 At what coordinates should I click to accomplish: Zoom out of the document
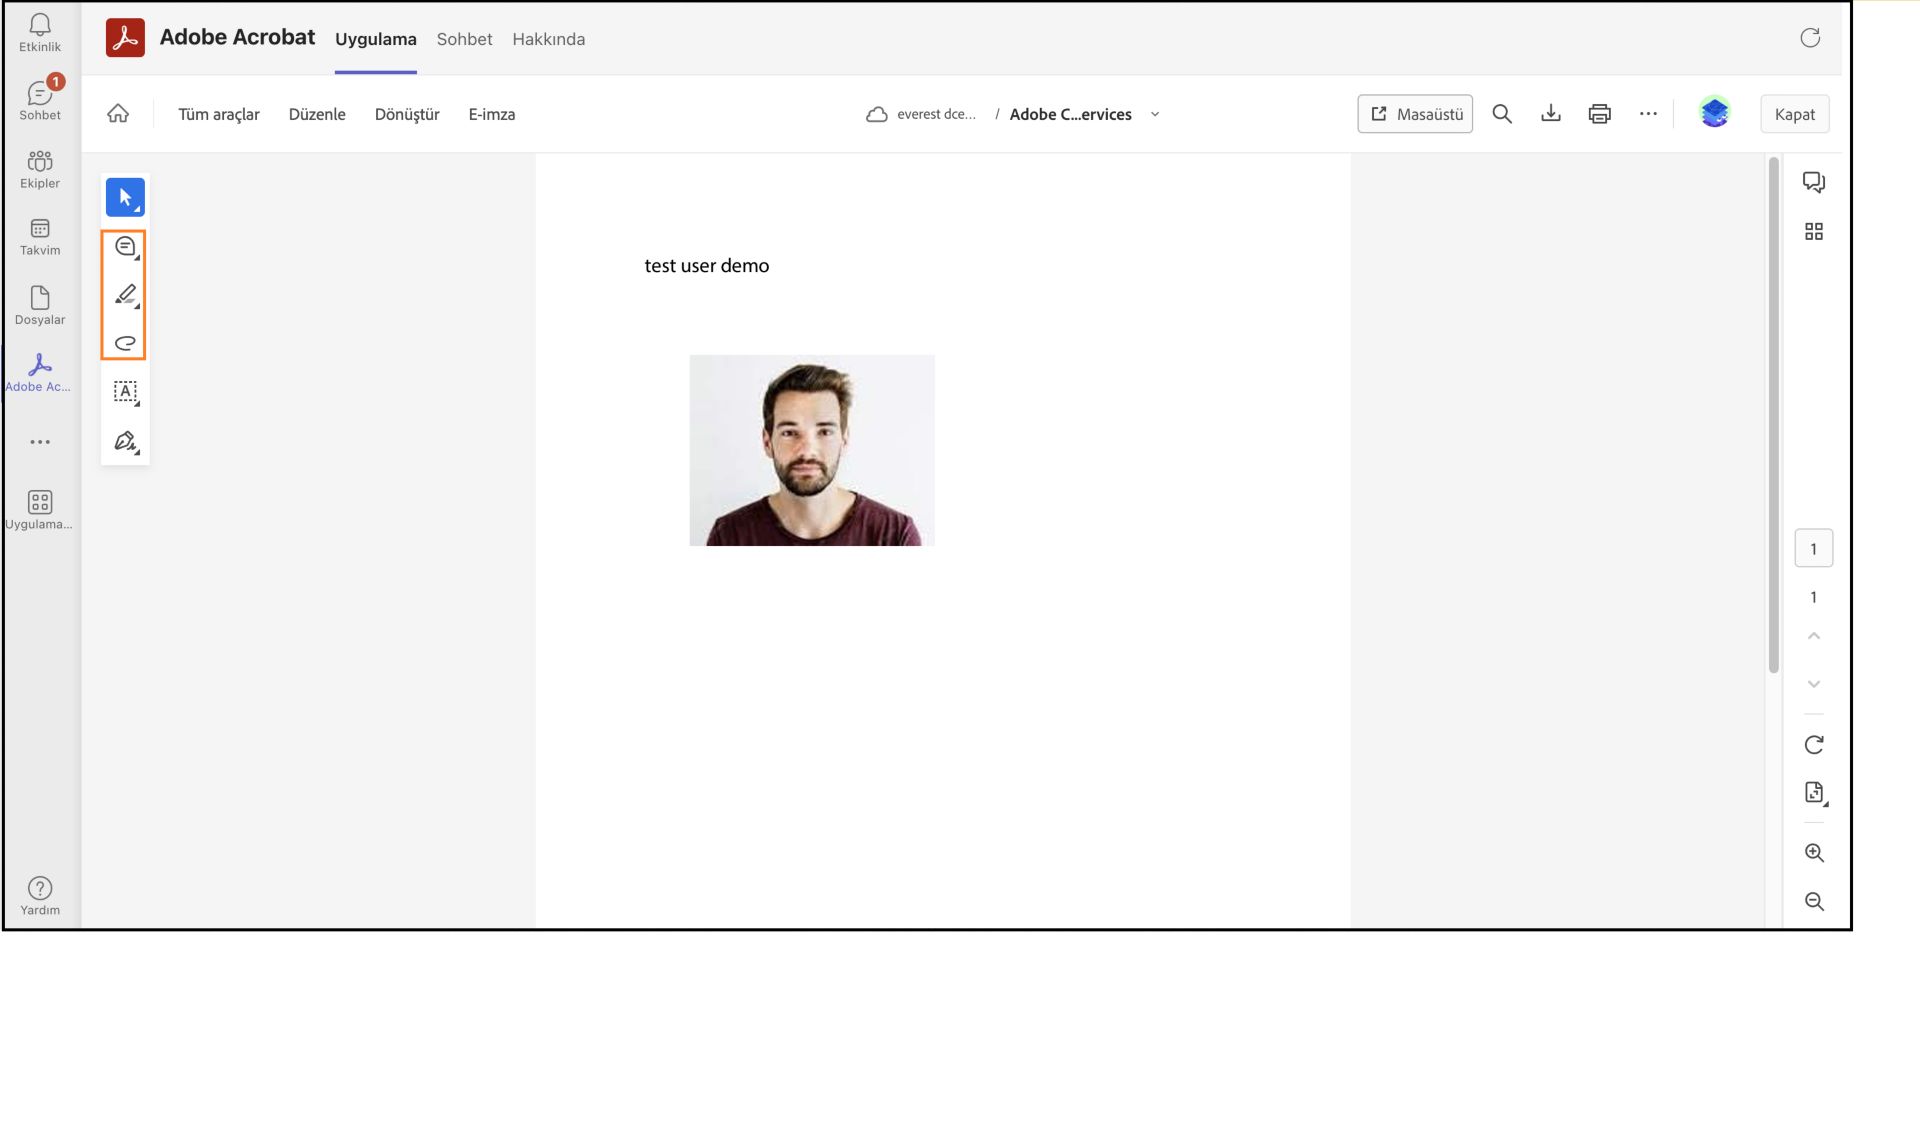tap(1814, 902)
